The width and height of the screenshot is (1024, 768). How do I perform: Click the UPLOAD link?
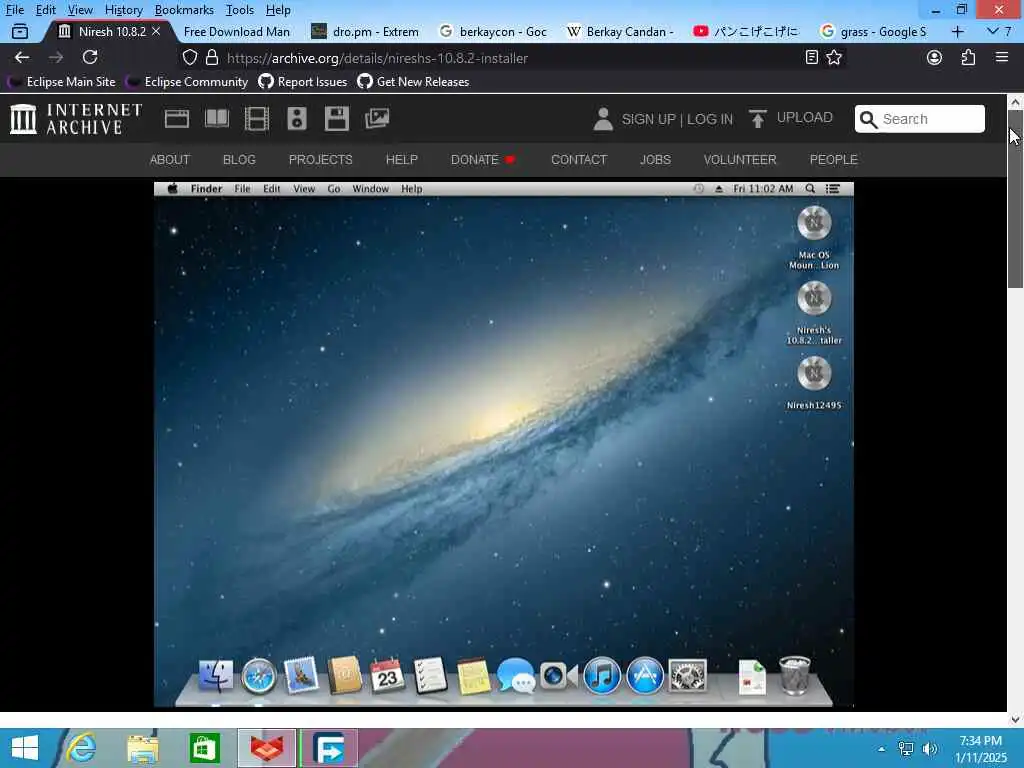(x=805, y=118)
